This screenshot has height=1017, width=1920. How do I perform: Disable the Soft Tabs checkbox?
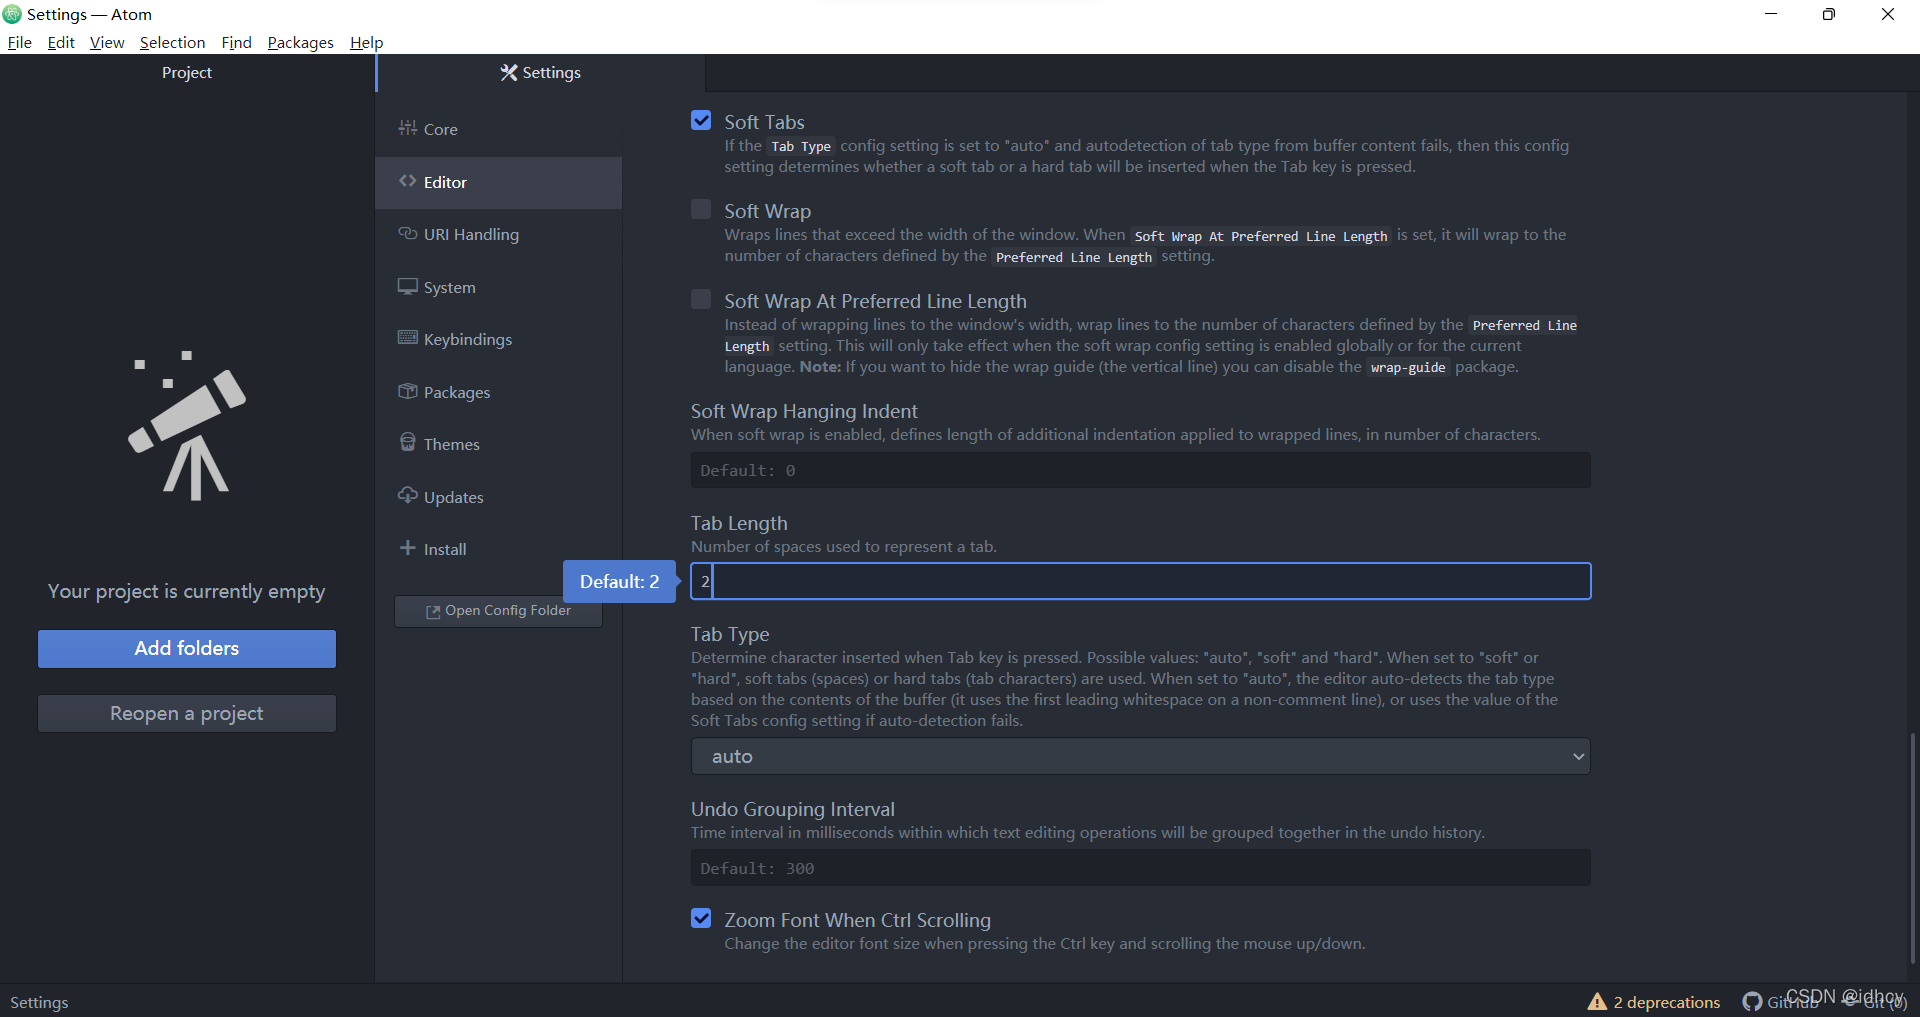[701, 121]
